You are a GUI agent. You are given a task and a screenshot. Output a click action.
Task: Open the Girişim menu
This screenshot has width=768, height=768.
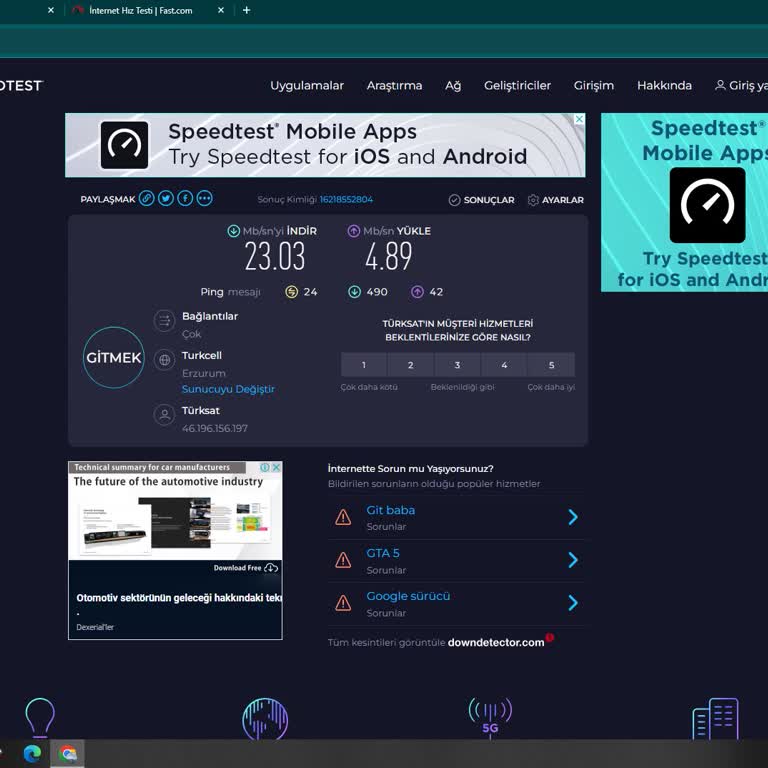point(594,86)
